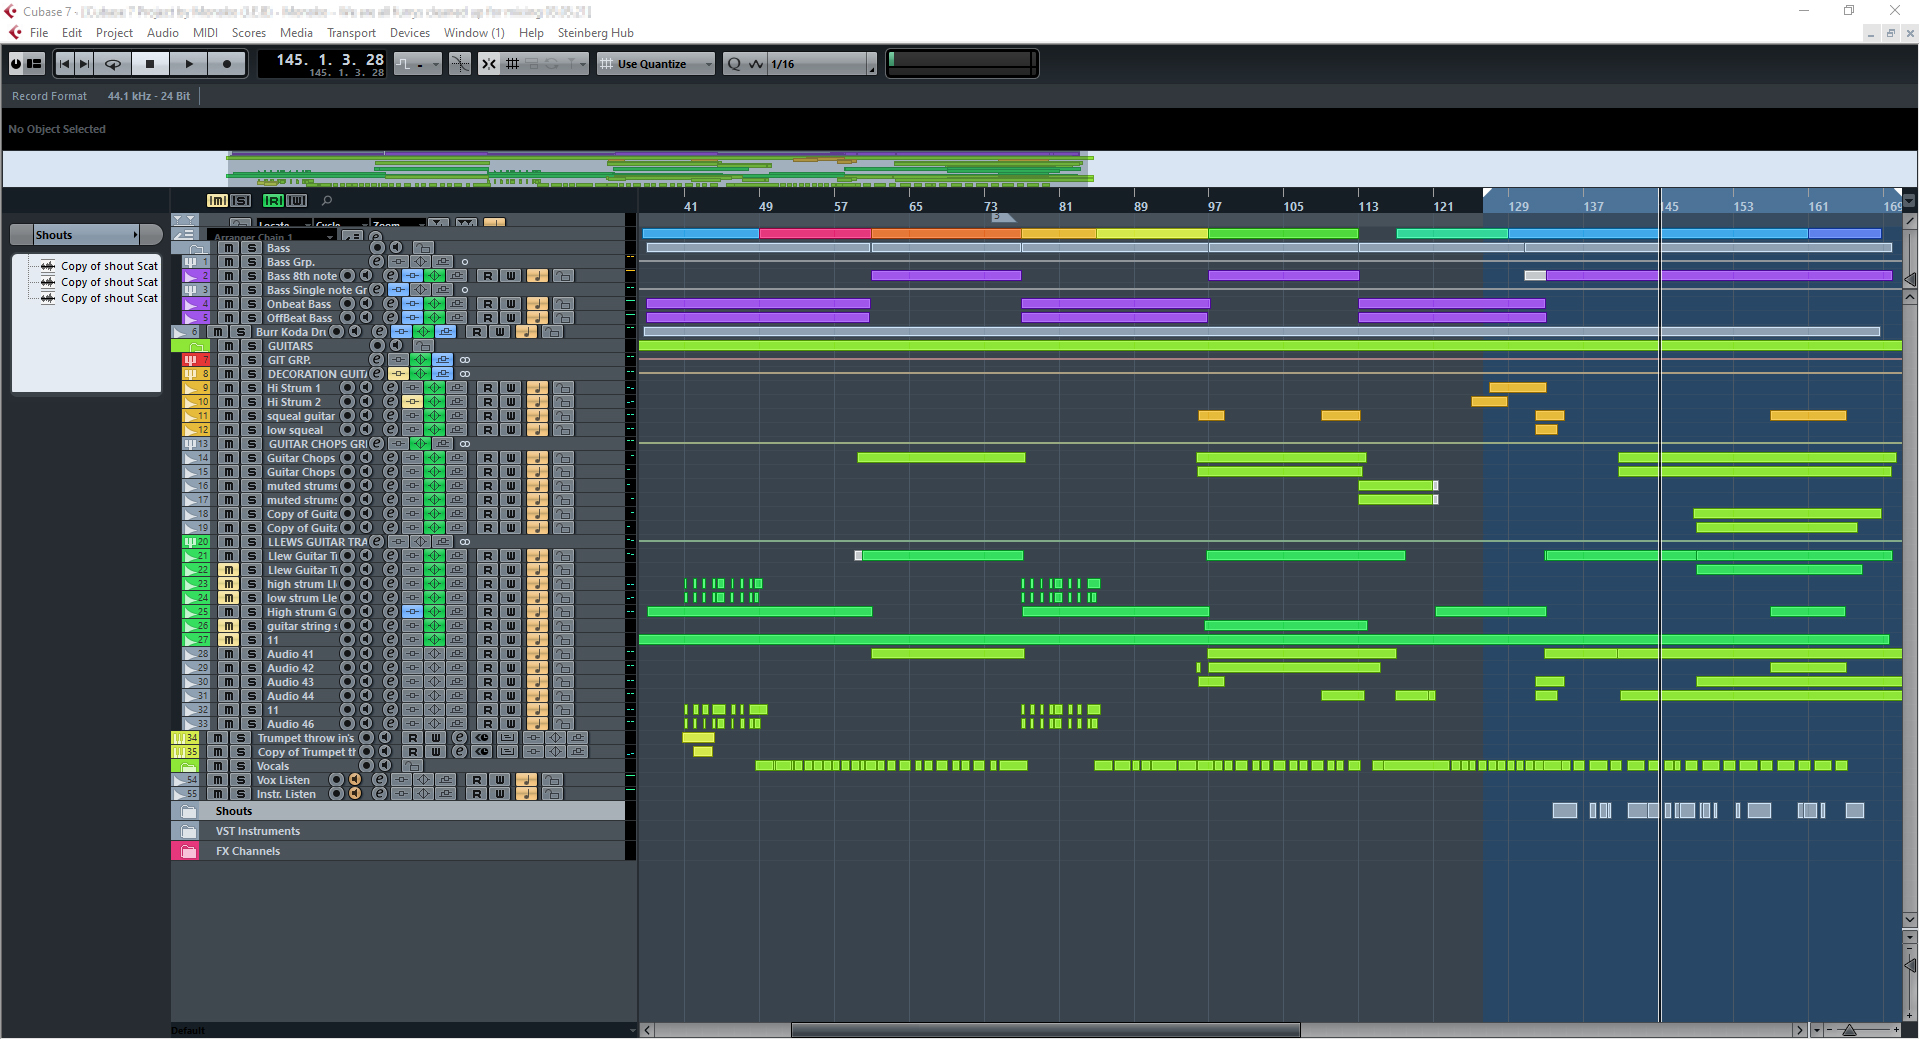Mute the Hi Strum 1 track
The height and width of the screenshot is (1040, 1920).
click(229, 388)
